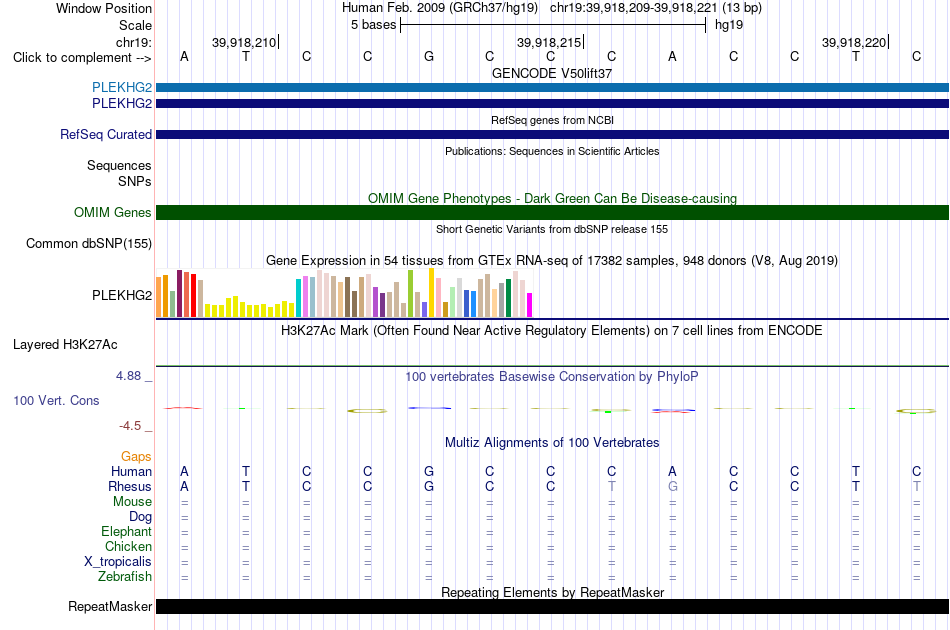This screenshot has height=630, width=950.
Task: Click the OMIM Genes track label
Action: tap(113, 213)
